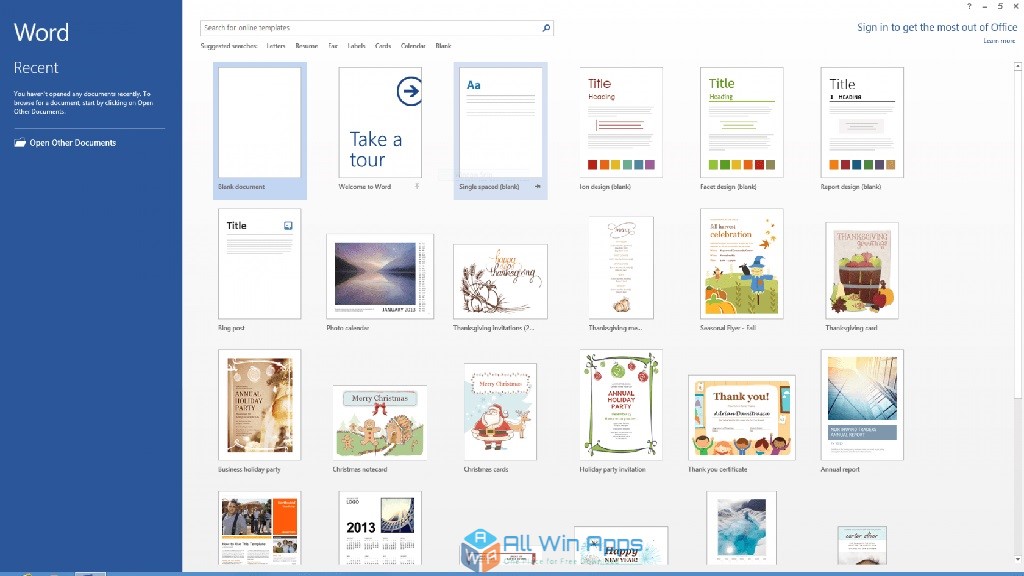Select the Fax suggested search
This screenshot has width=1024, height=576.
tap(333, 46)
